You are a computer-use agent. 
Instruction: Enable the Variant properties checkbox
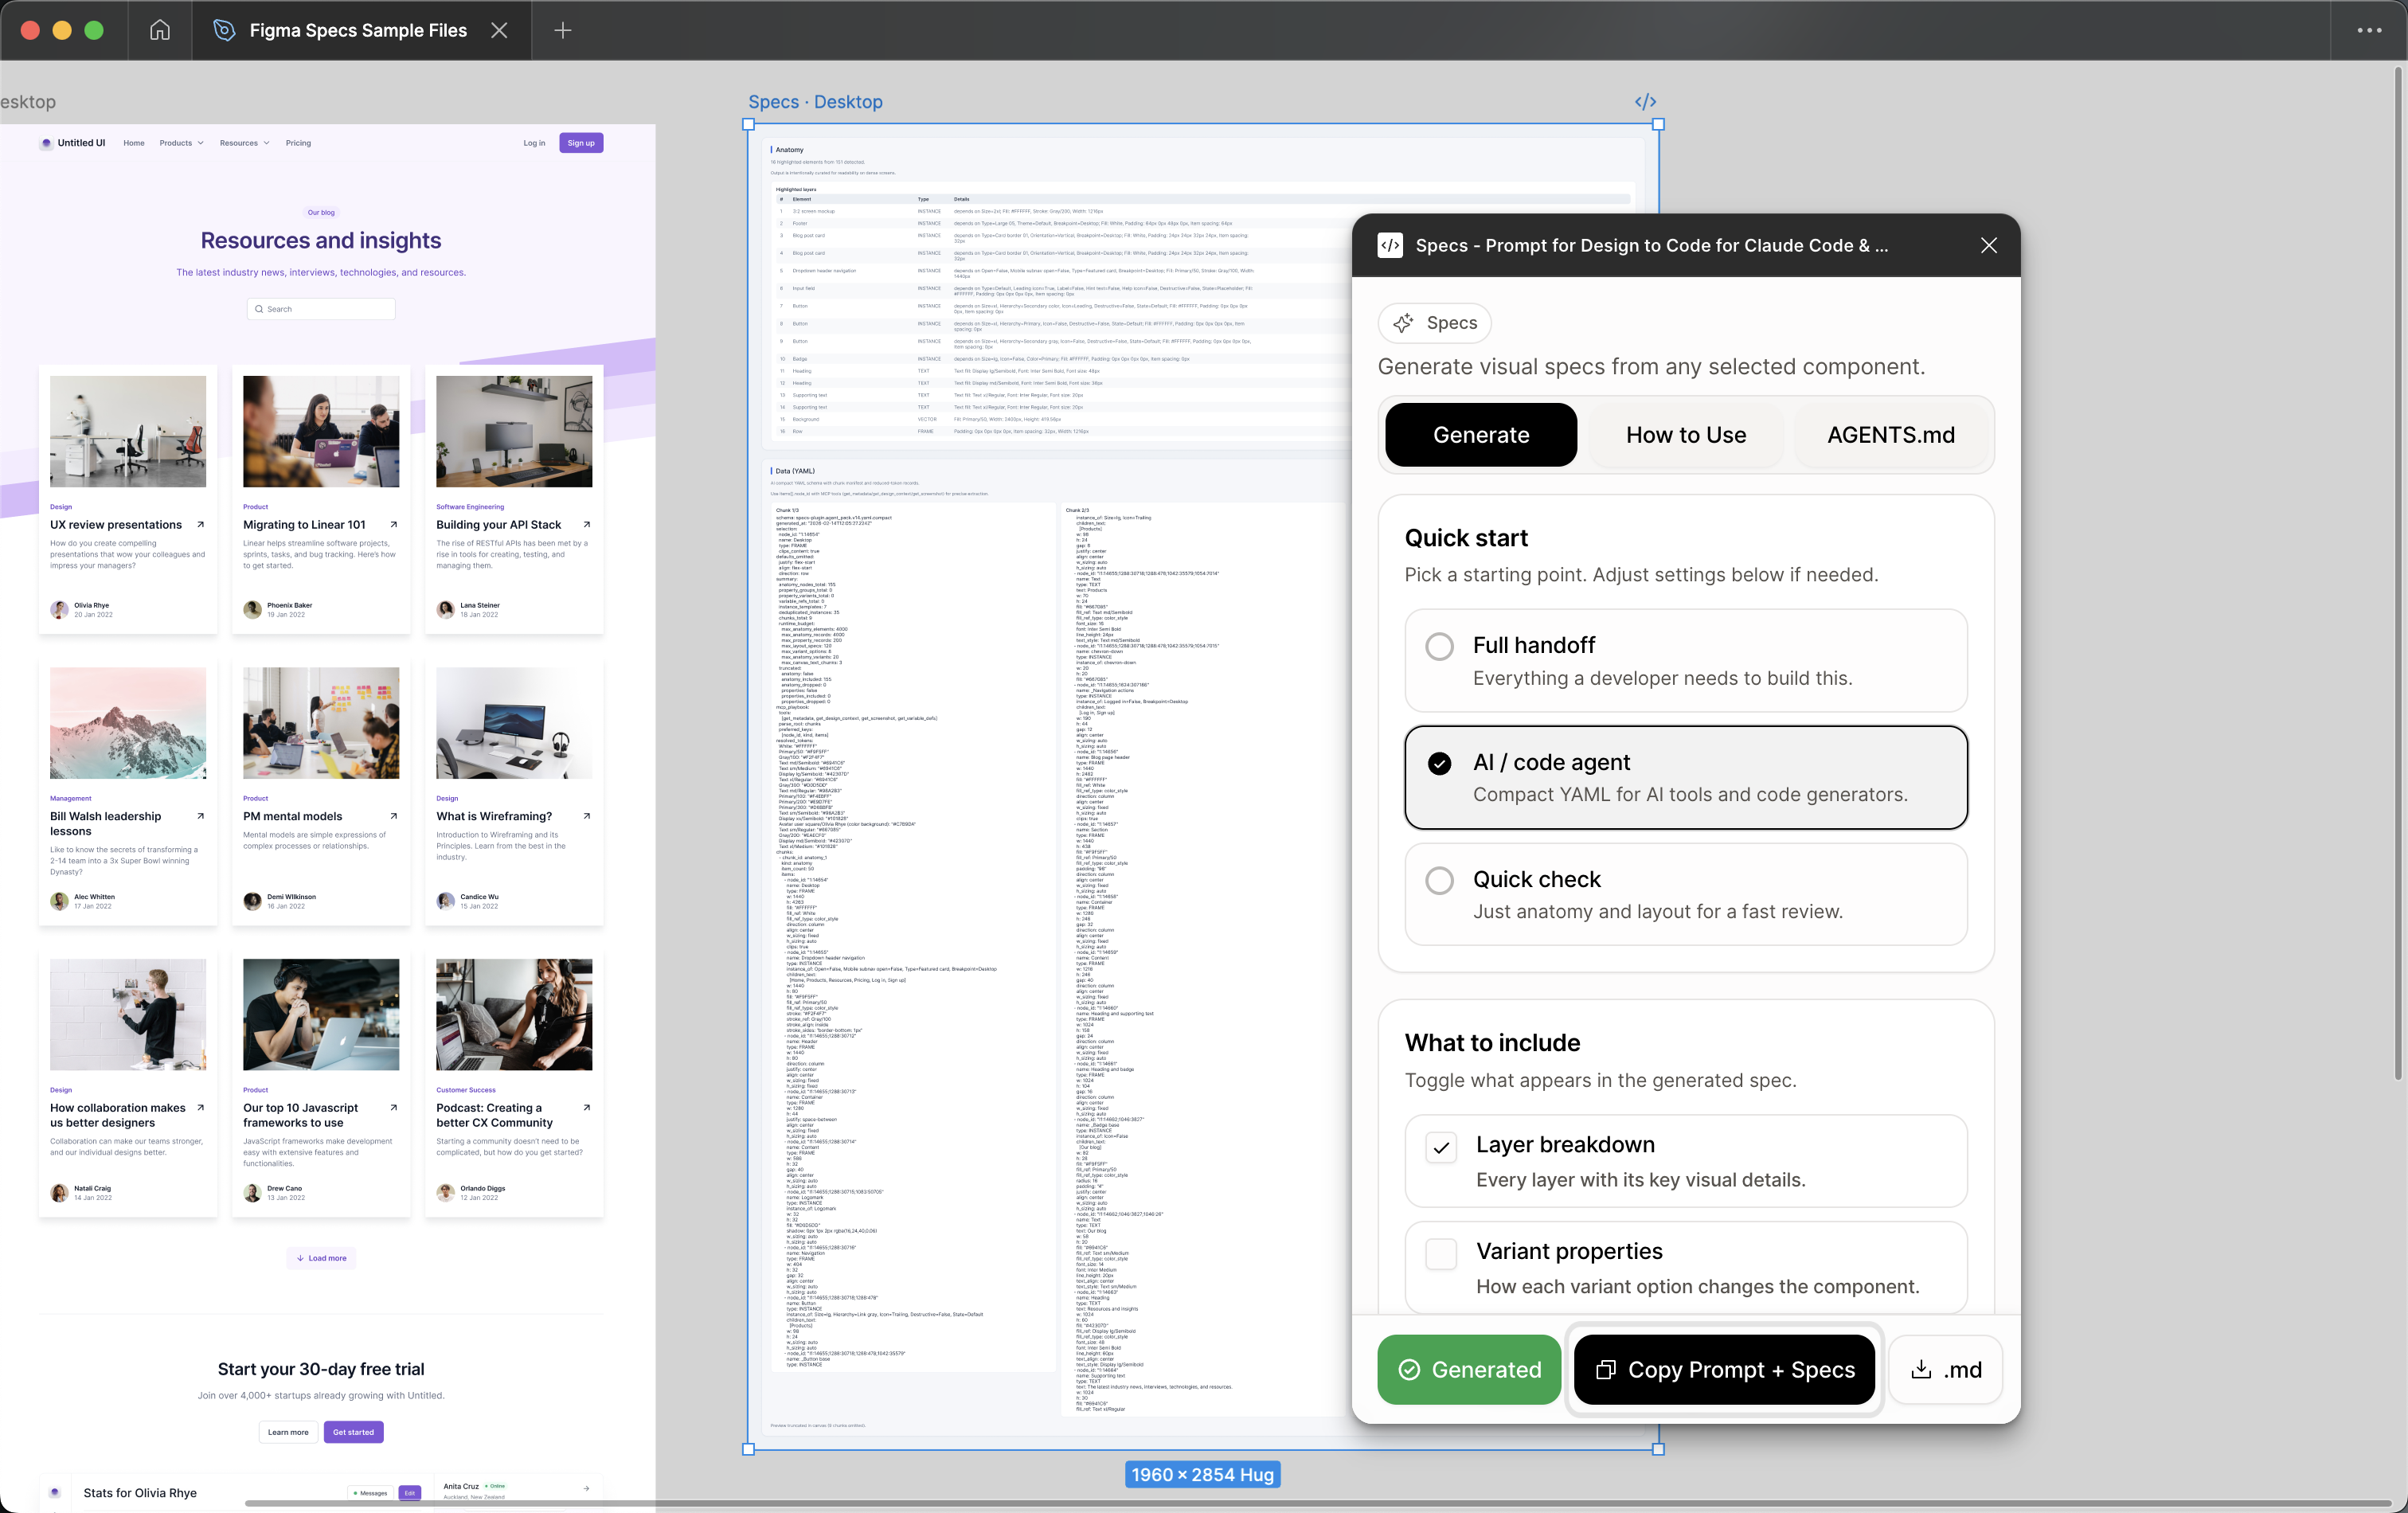(x=1441, y=1254)
